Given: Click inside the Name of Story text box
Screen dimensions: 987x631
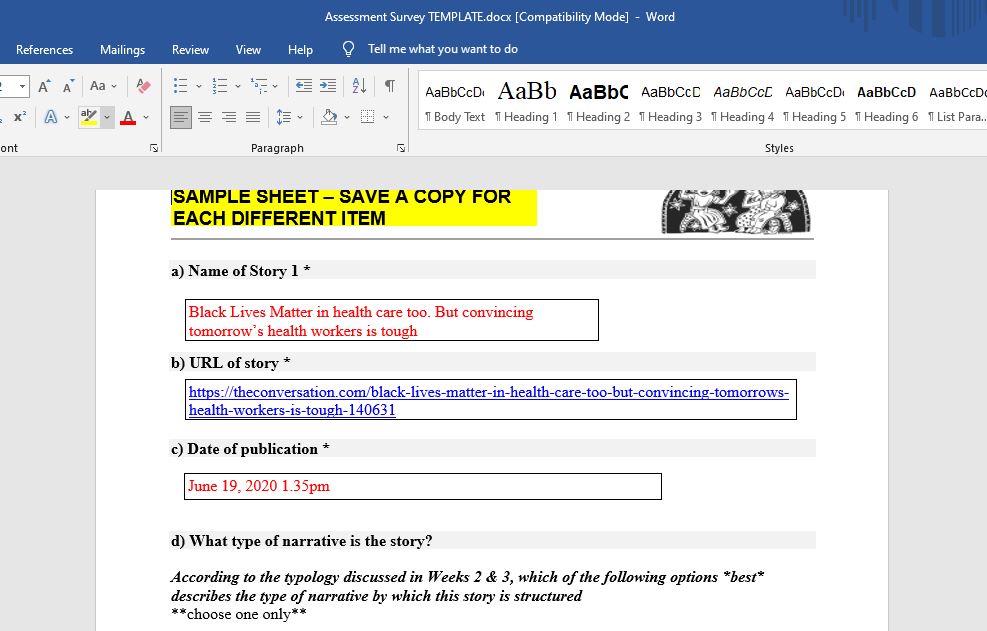Looking at the screenshot, I should [x=392, y=321].
